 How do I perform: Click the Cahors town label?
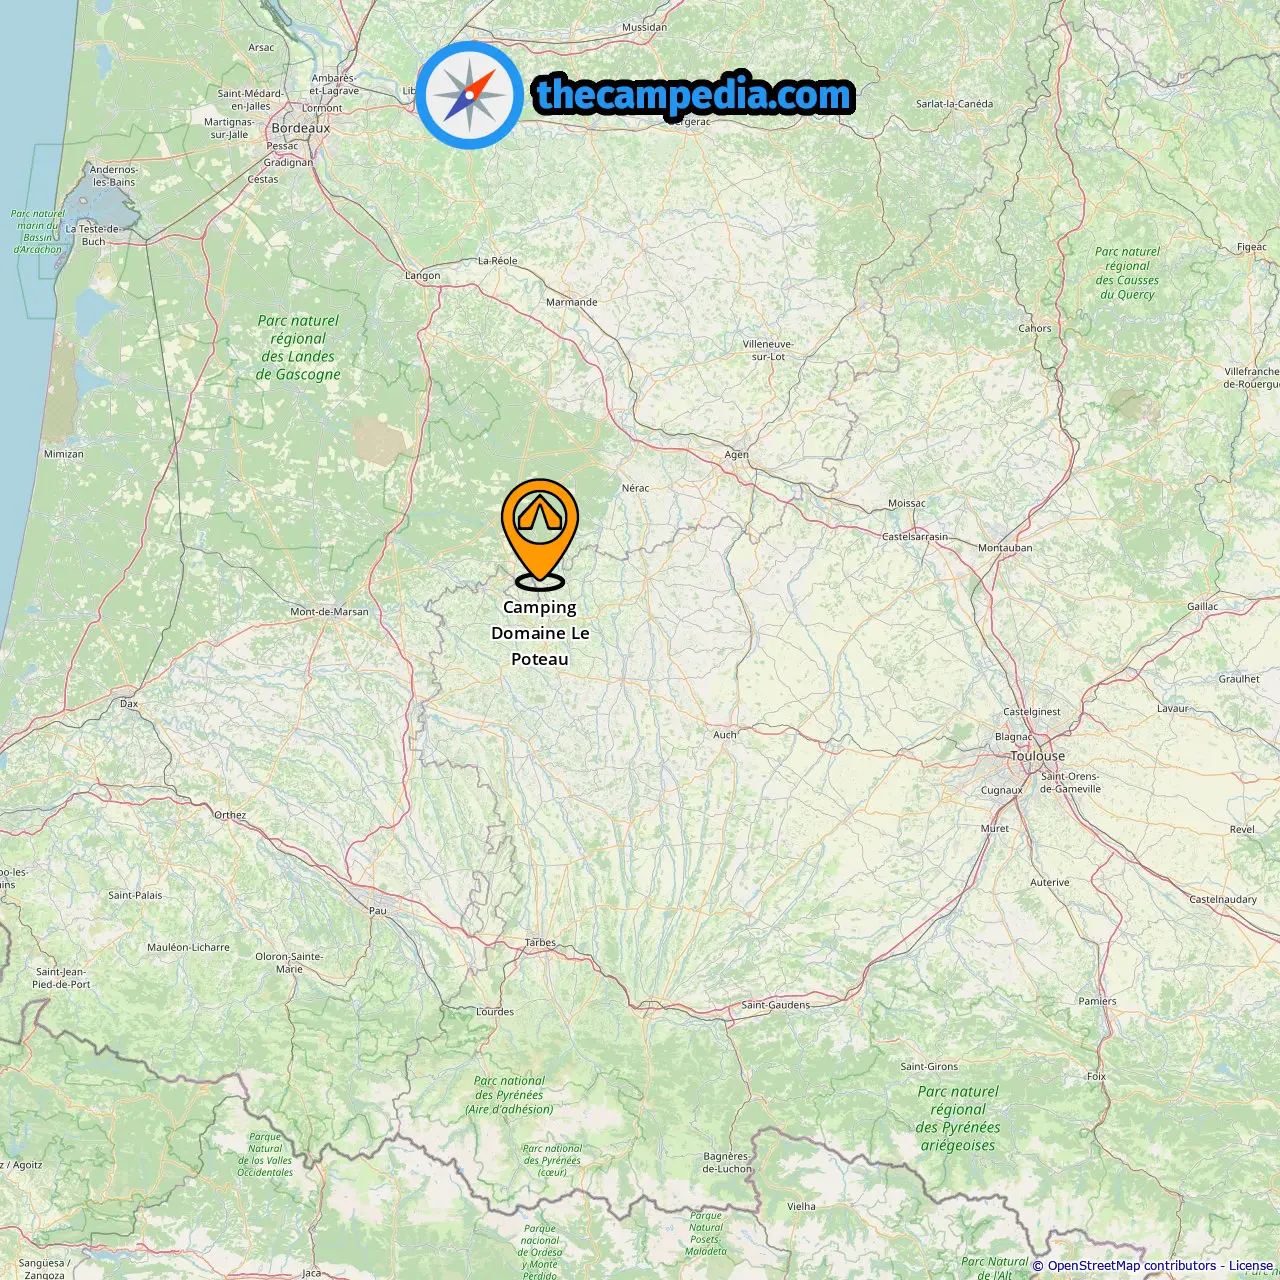tap(1035, 329)
